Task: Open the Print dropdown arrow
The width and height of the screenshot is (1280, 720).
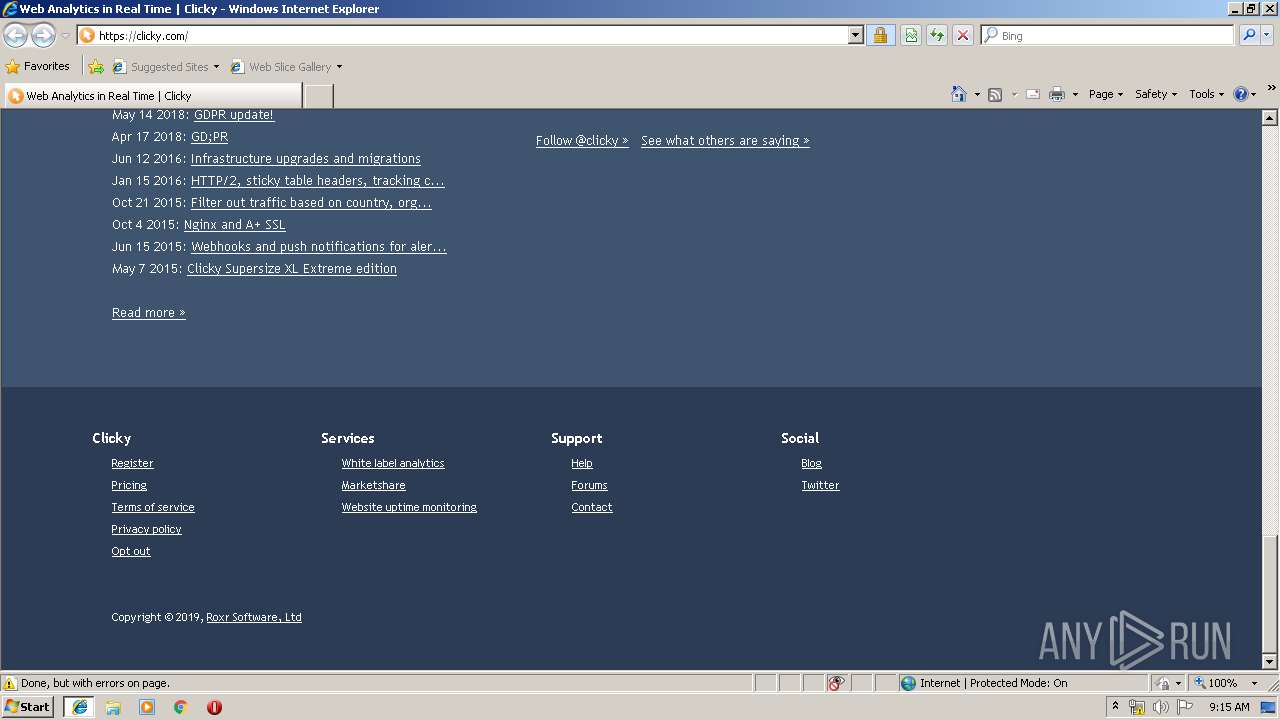Action: click(1075, 94)
